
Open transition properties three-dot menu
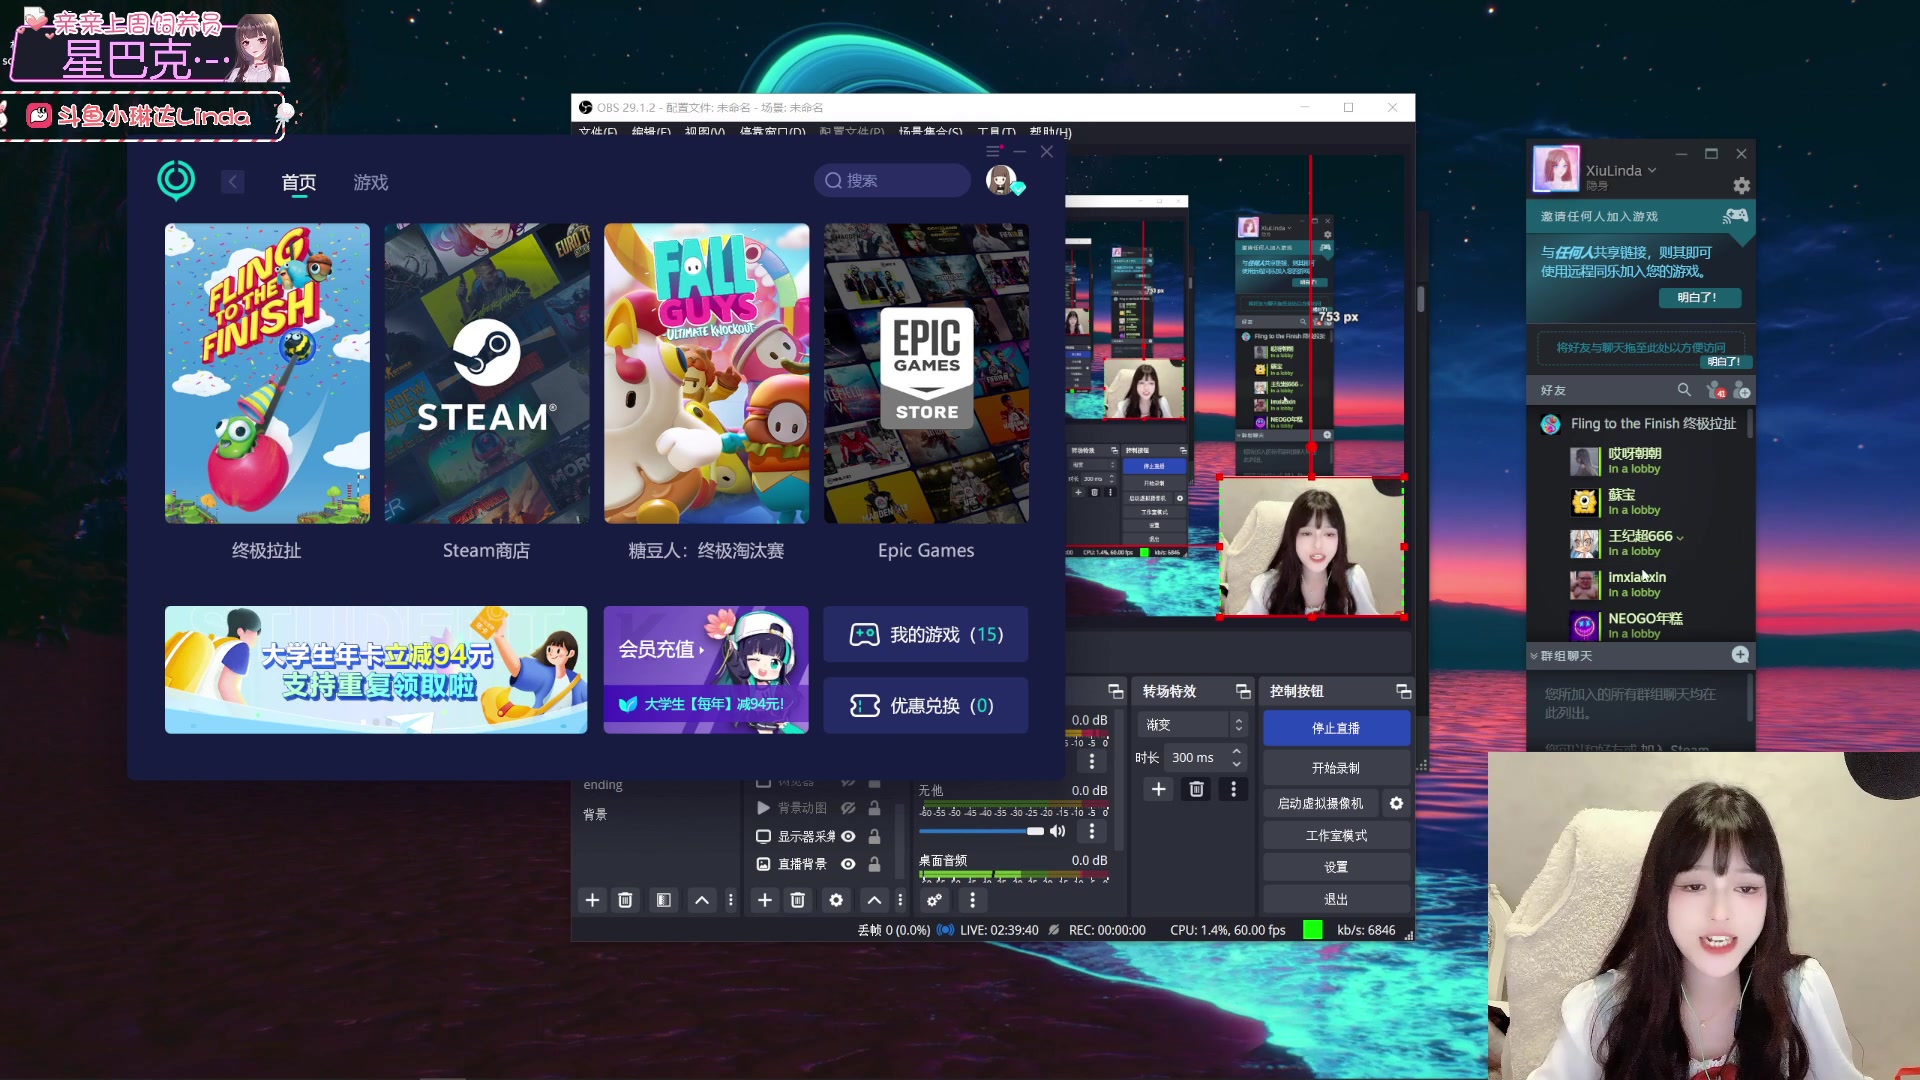1233,789
